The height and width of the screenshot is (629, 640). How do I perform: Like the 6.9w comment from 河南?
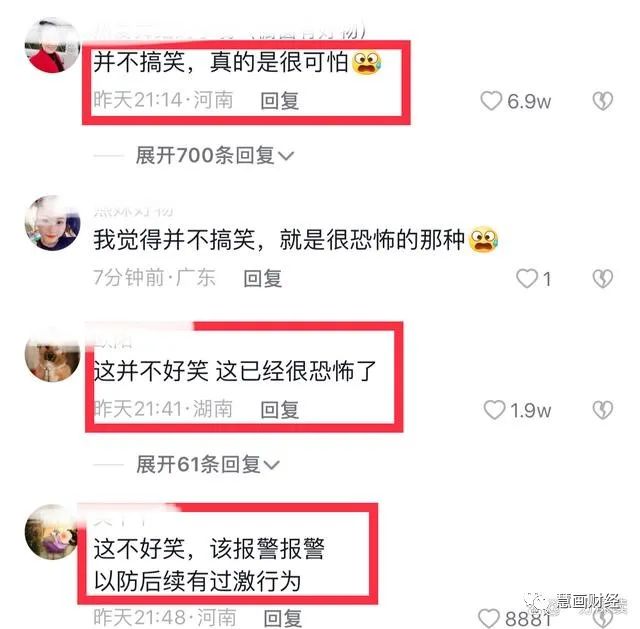491,101
